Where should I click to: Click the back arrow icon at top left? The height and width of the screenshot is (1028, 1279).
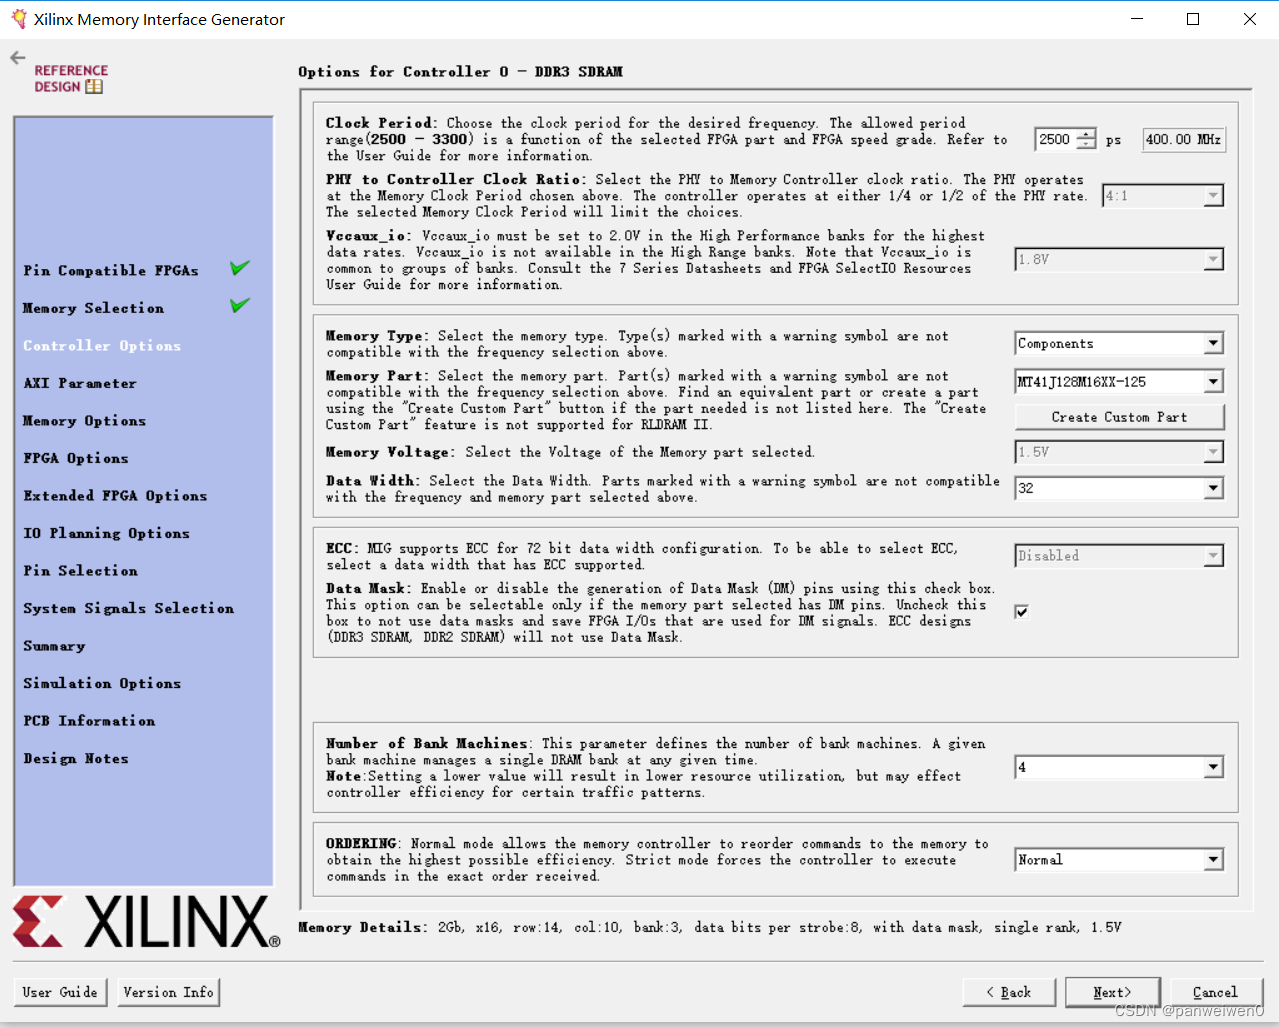point(17,58)
